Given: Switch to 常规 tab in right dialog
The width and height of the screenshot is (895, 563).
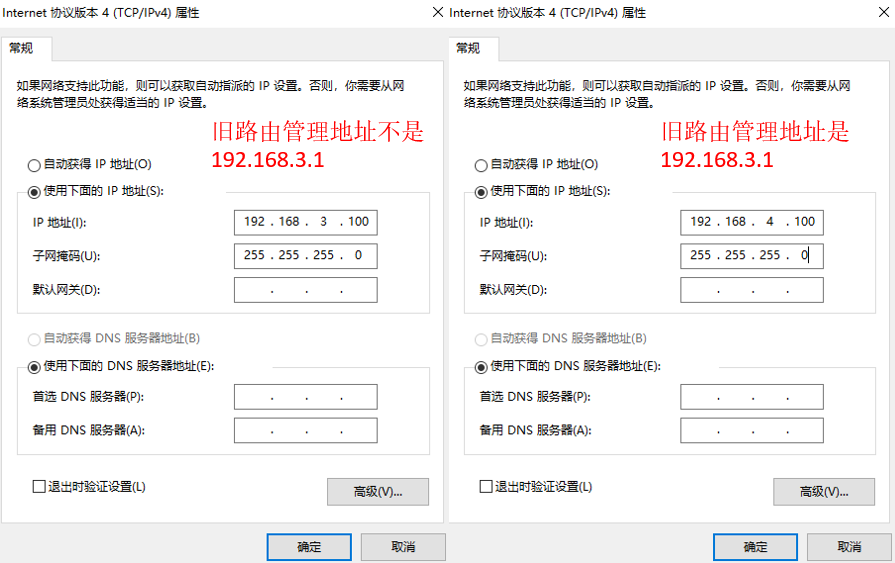Looking at the screenshot, I should pyautogui.click(x=468, y=48).
